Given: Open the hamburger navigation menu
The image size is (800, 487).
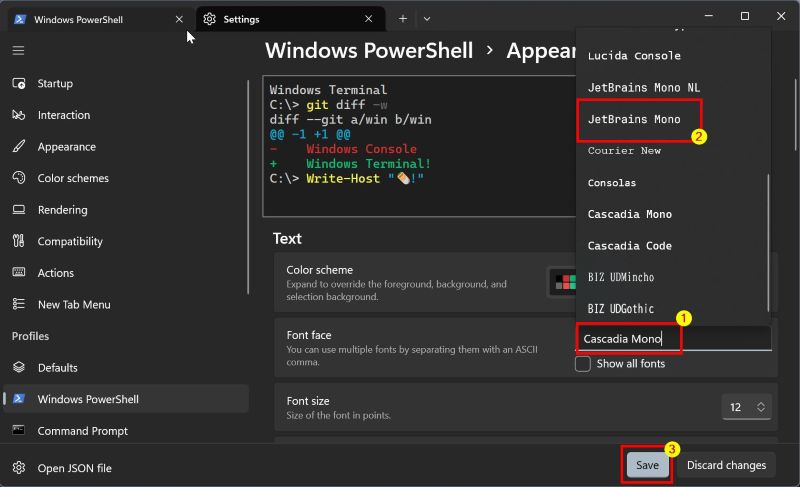Looking at the screenshot, I should click(x=18, y=50).
